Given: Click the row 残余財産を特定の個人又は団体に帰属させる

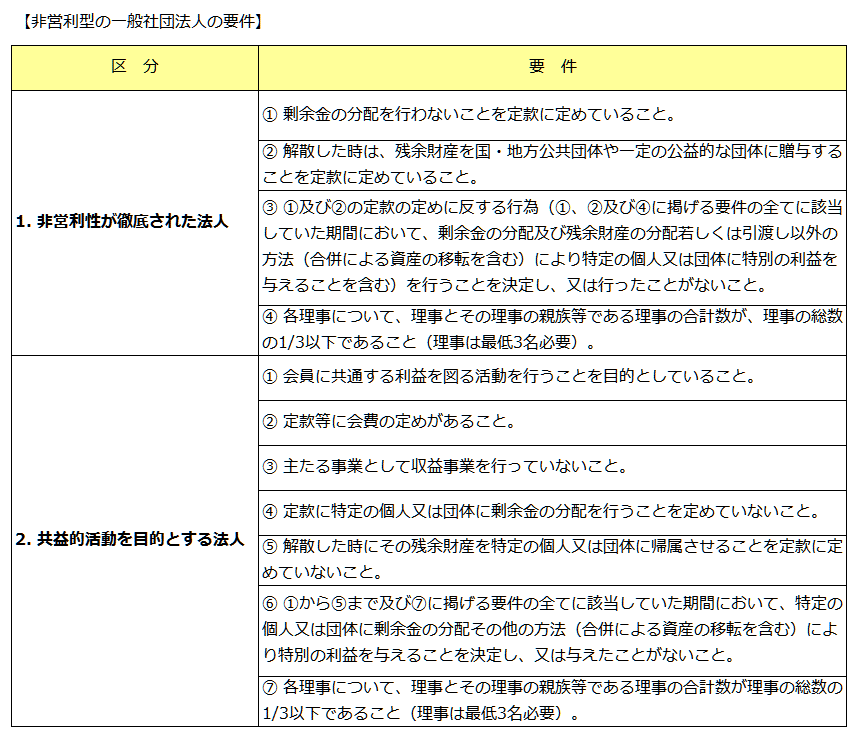Looking at the screenshot, I should pos(553,560).
